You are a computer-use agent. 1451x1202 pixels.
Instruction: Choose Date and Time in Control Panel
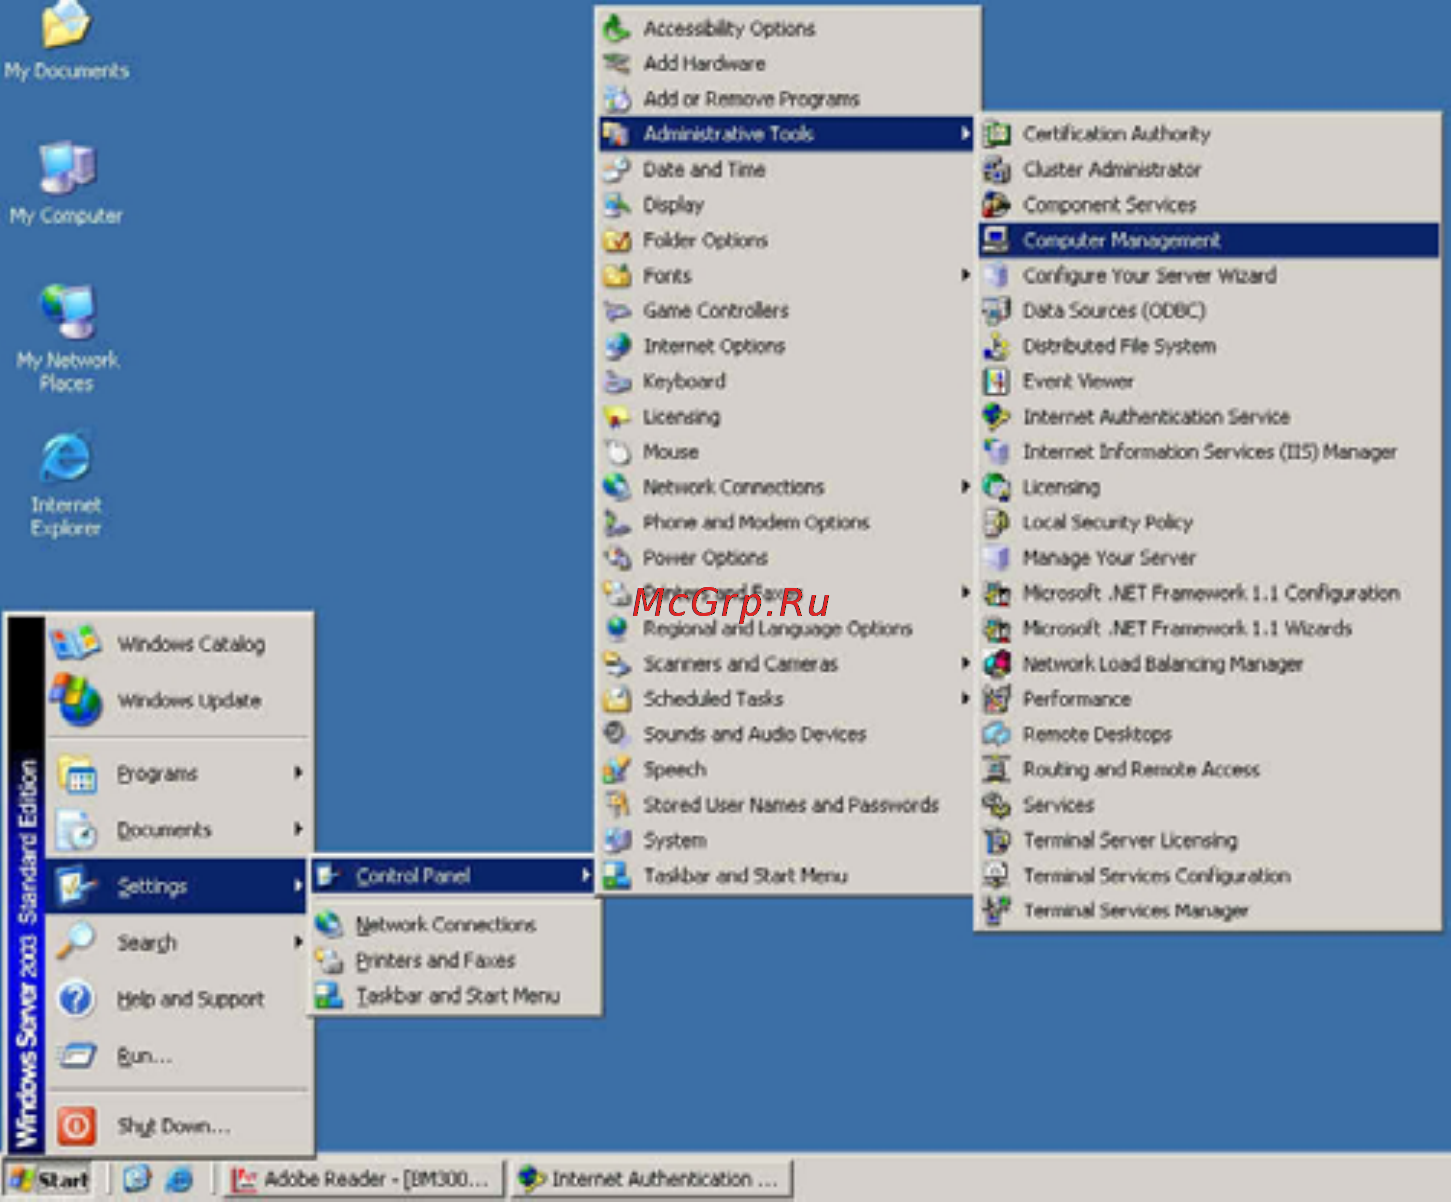coord(786,169)
